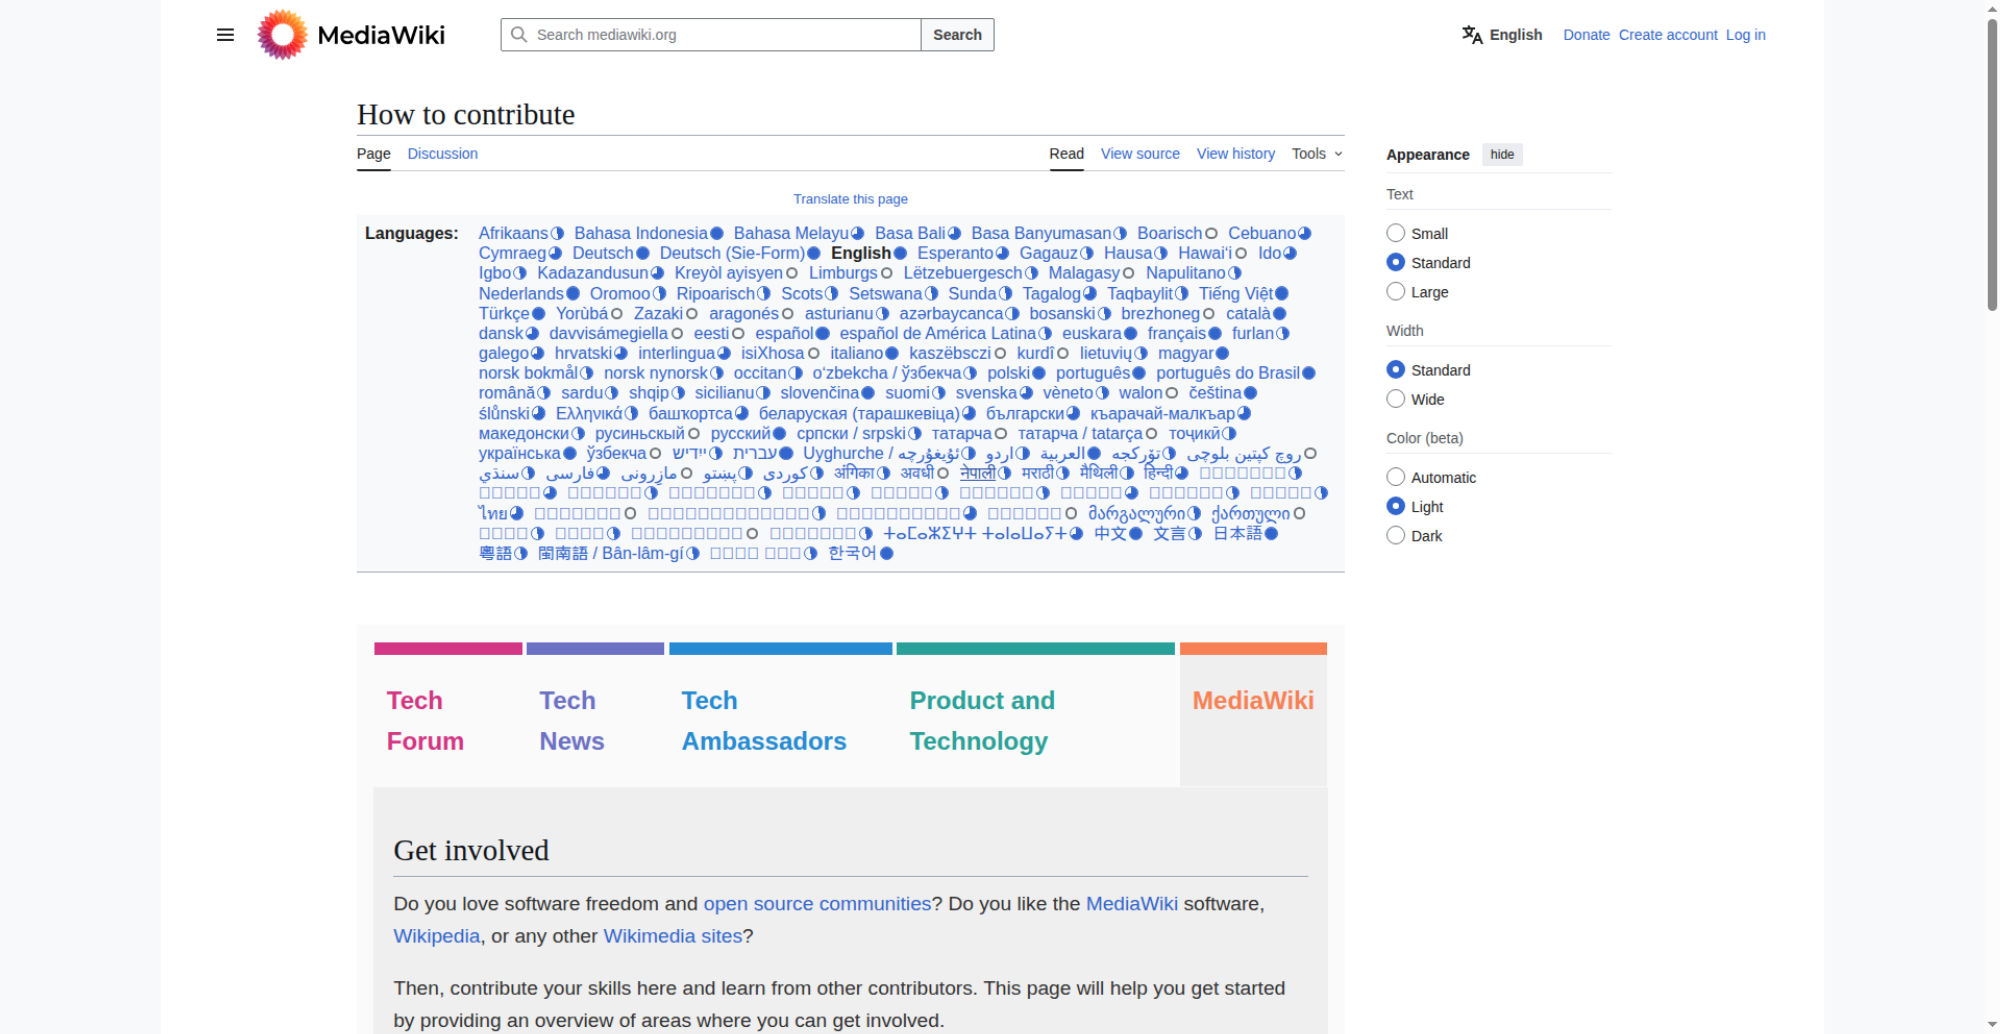Click the language translate icon
The height and width of the screenshot is (1034, 2000).
pyautogui.click(x=1472, y=35)
